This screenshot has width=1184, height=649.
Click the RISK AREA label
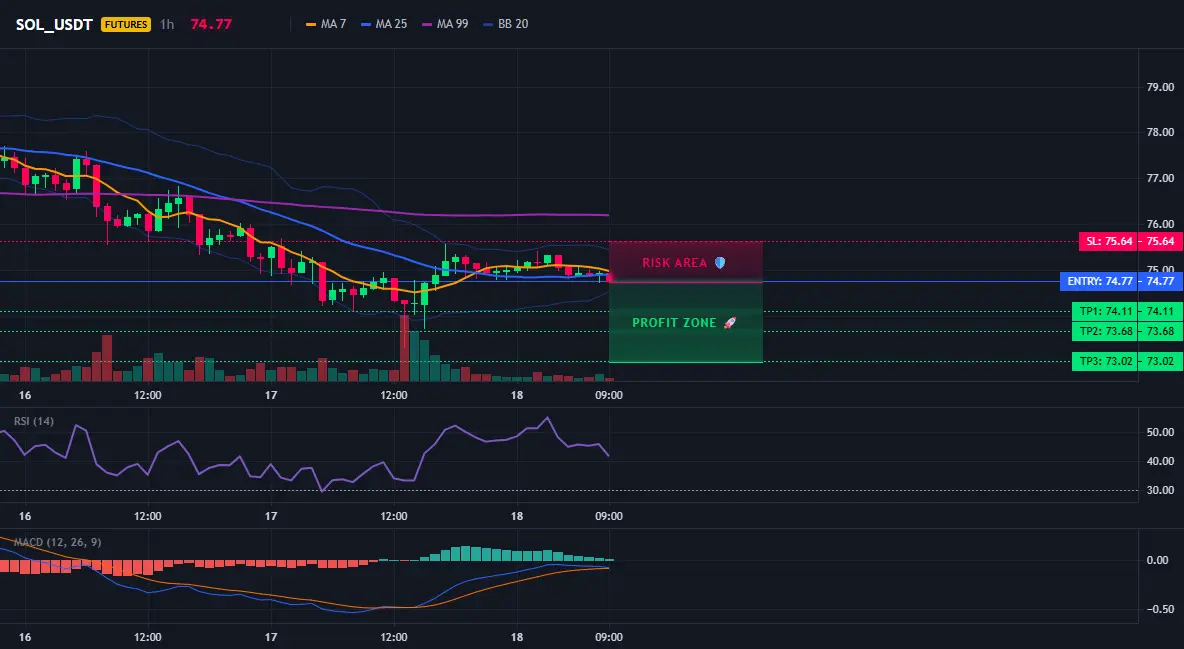click(x=674, y=263)
